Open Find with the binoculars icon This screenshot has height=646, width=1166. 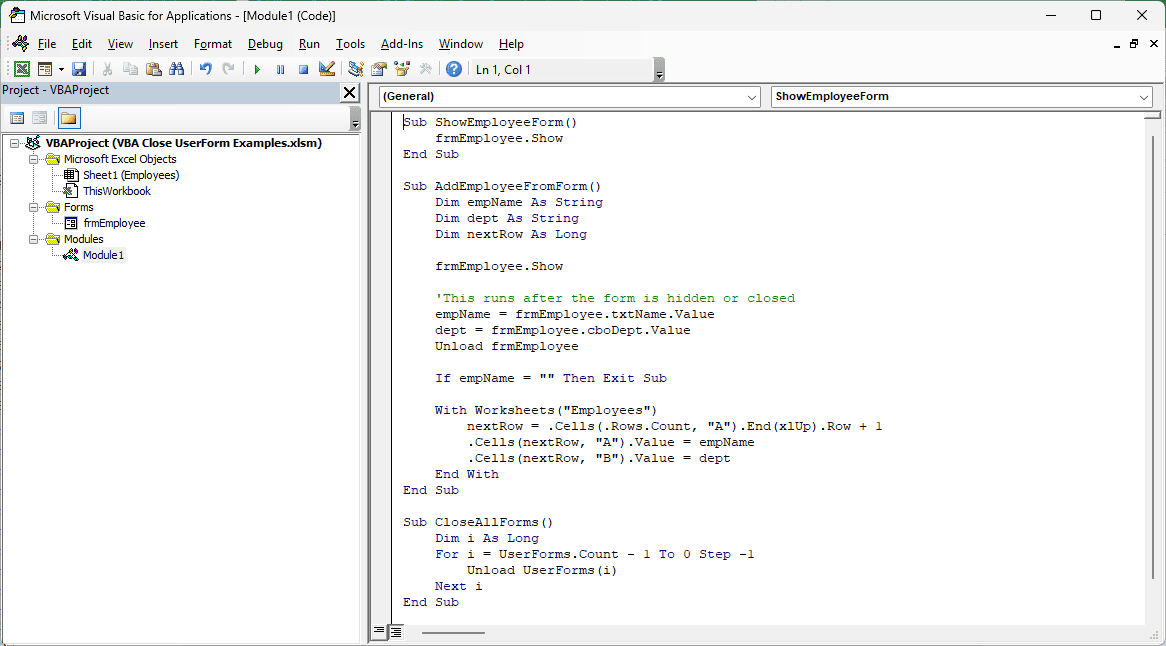(176, 69)
